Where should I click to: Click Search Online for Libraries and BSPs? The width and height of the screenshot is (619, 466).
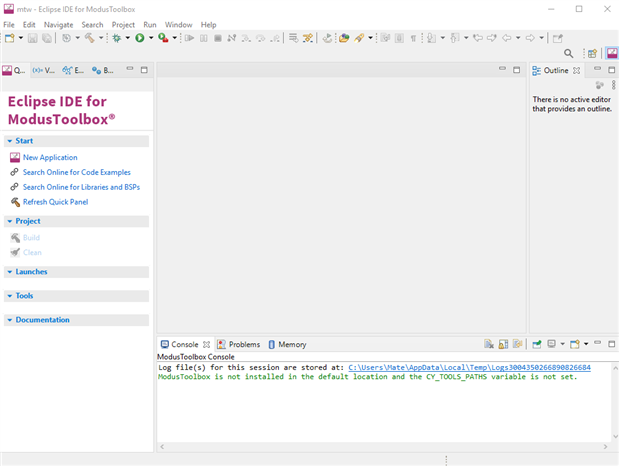(81, 187)
